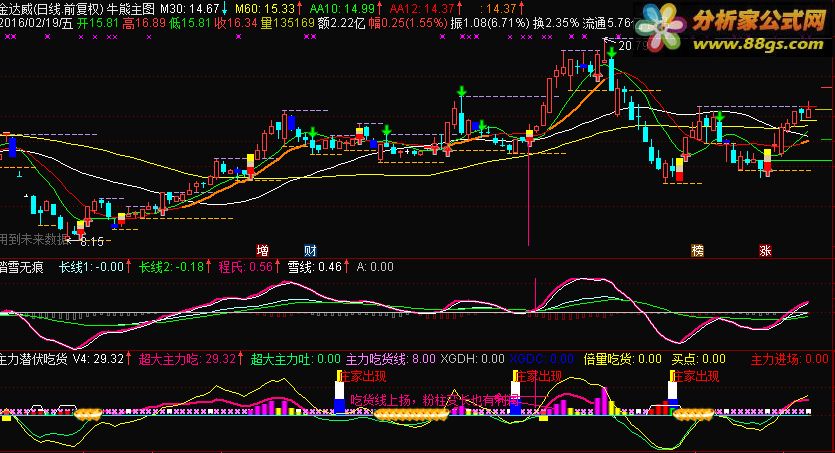Screen dimensions: 835x453
Task: Open the 增 info marker on the chart
Action: [262, 250]
